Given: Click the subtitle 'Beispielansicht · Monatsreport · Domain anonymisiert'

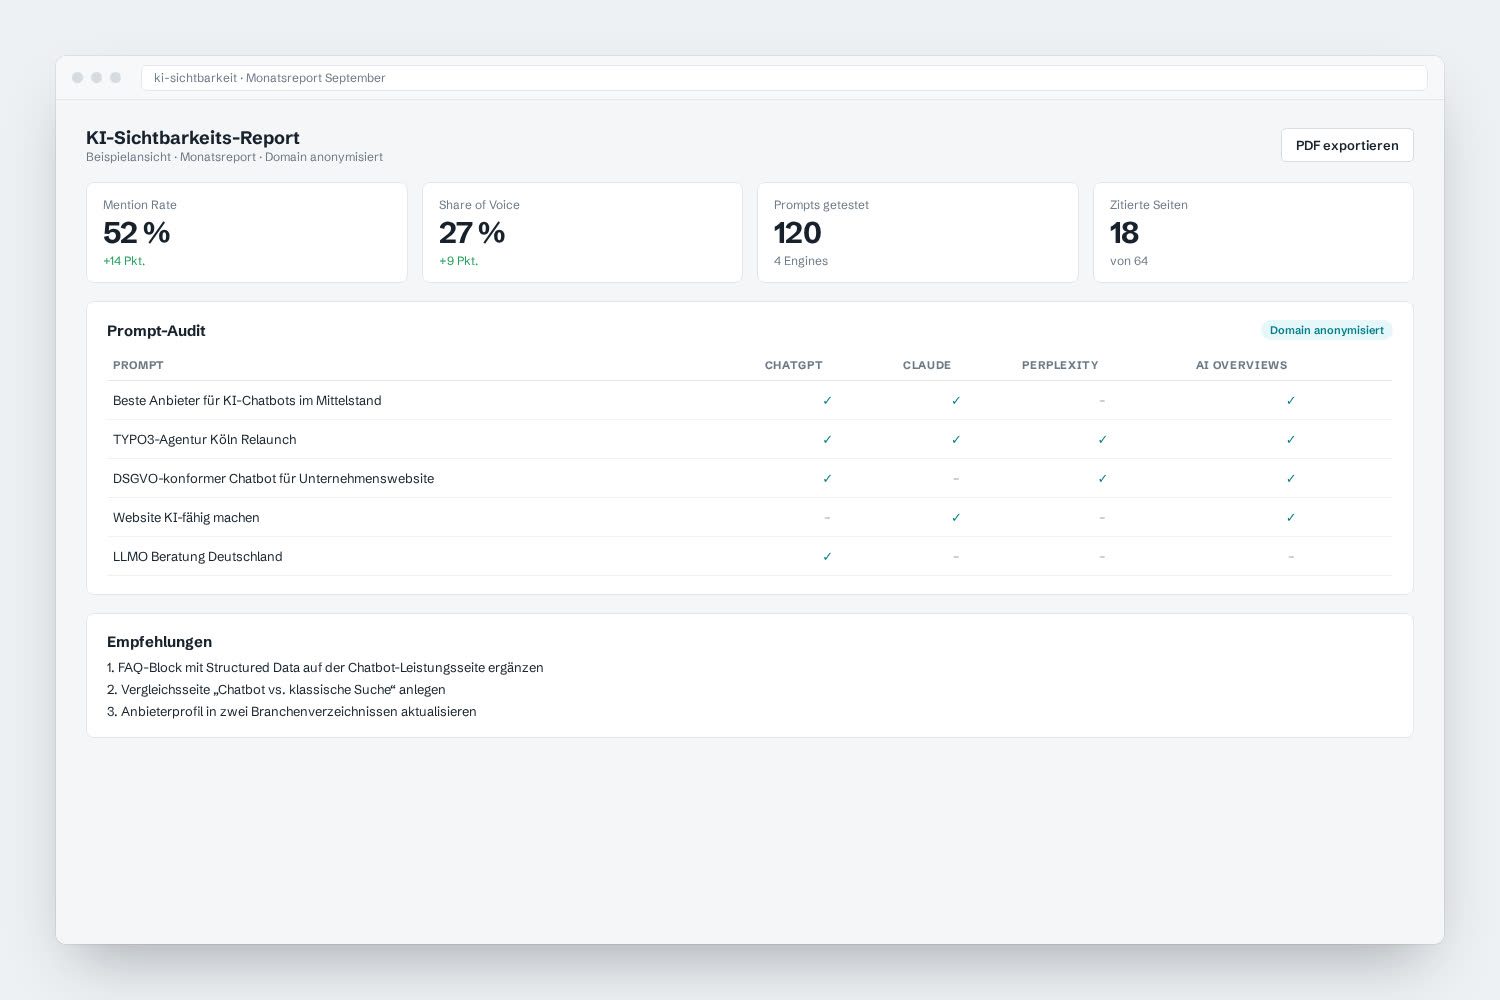Looking at the screenshot, I should (x=234, y=157).
